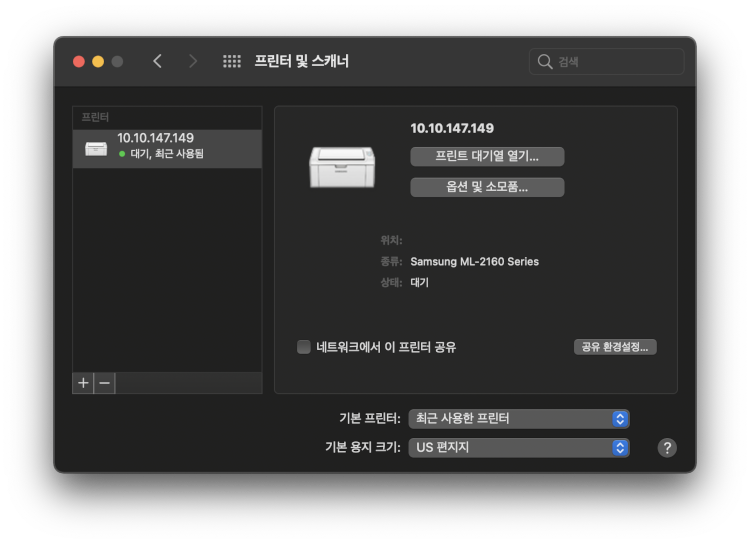The width and height of the screenshot is (750, 544).
Task: Click the small printer icon in the list
Action: [x=96, y=148]
